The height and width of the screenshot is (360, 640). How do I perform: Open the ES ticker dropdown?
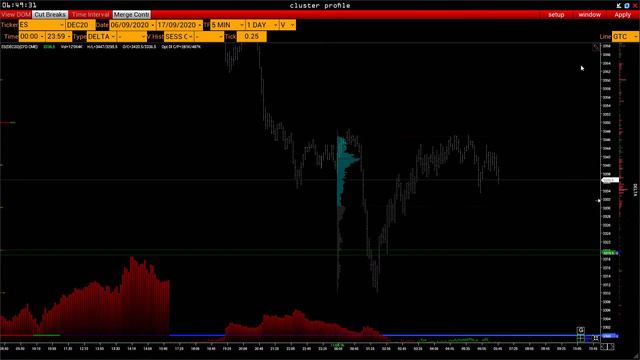(42, 25)
